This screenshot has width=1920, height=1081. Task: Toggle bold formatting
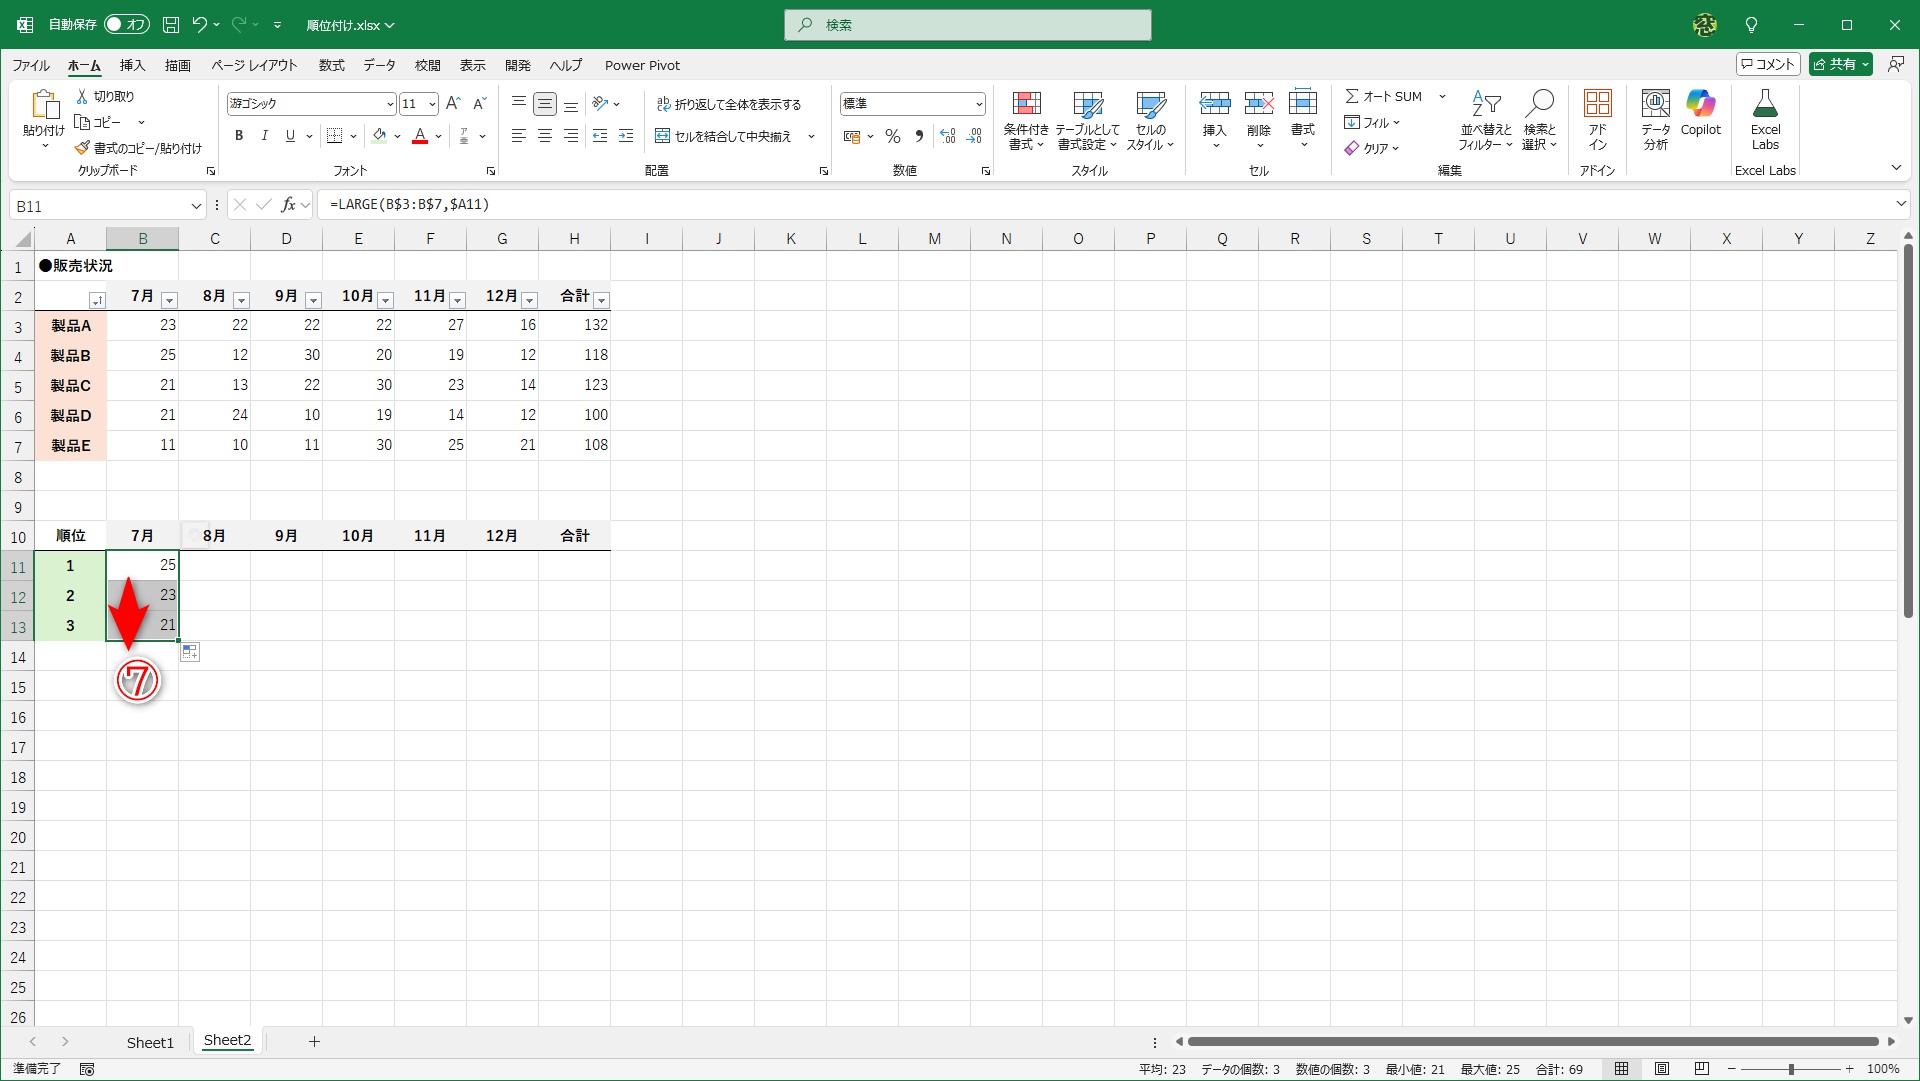coord(239,136)
